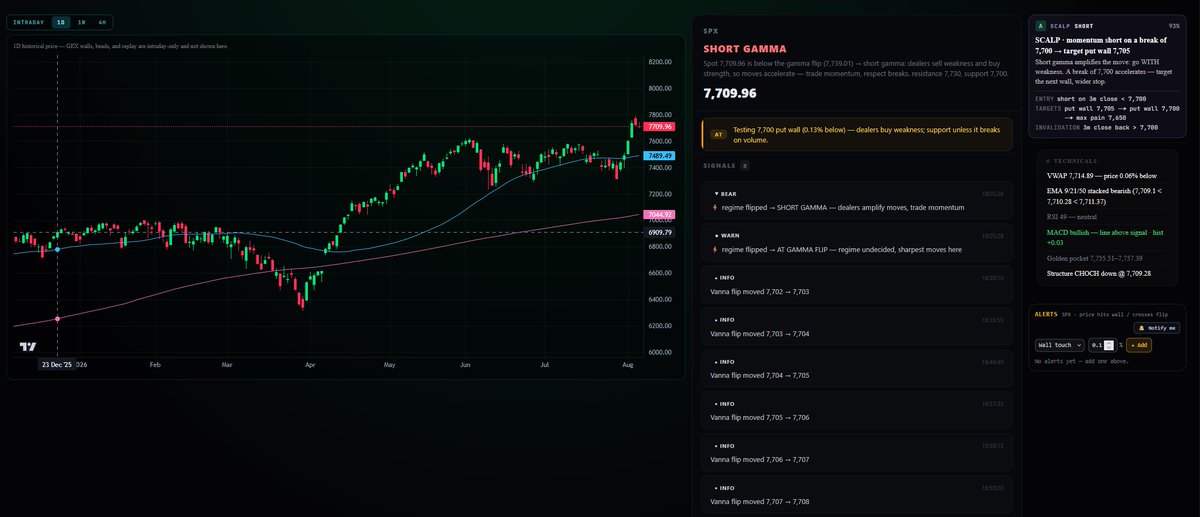1200x517 pixels.
Task: Click the 6909.79 crosshair price label
Action: 659,232
